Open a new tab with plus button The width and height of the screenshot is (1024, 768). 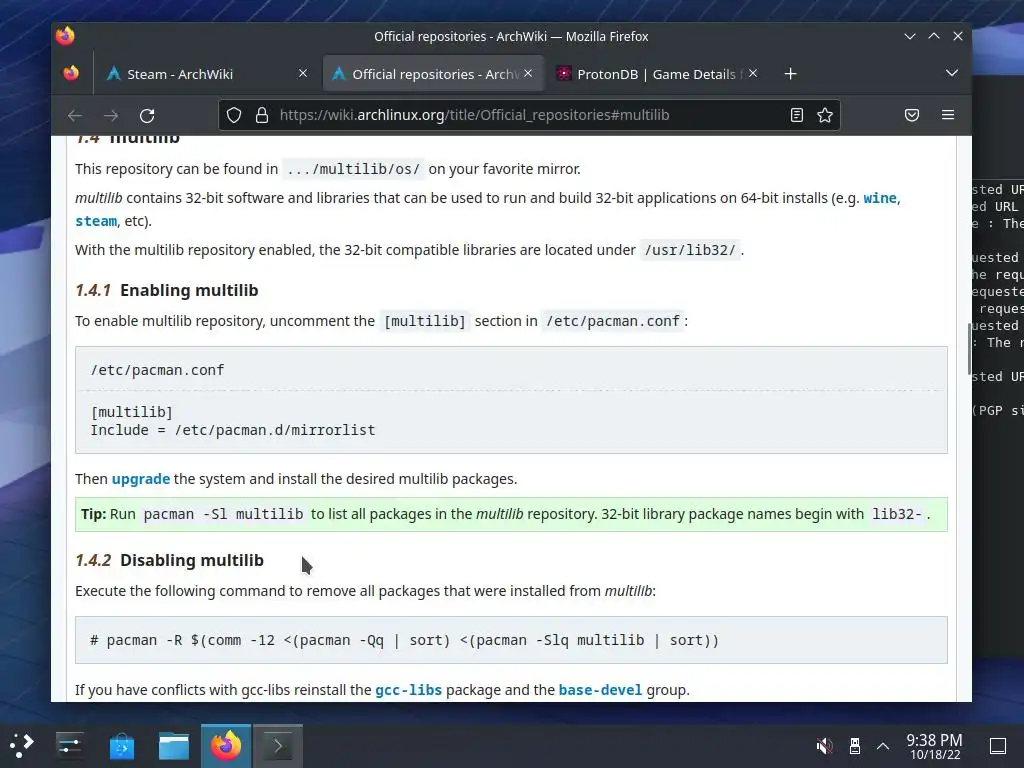tap(790, 74)
